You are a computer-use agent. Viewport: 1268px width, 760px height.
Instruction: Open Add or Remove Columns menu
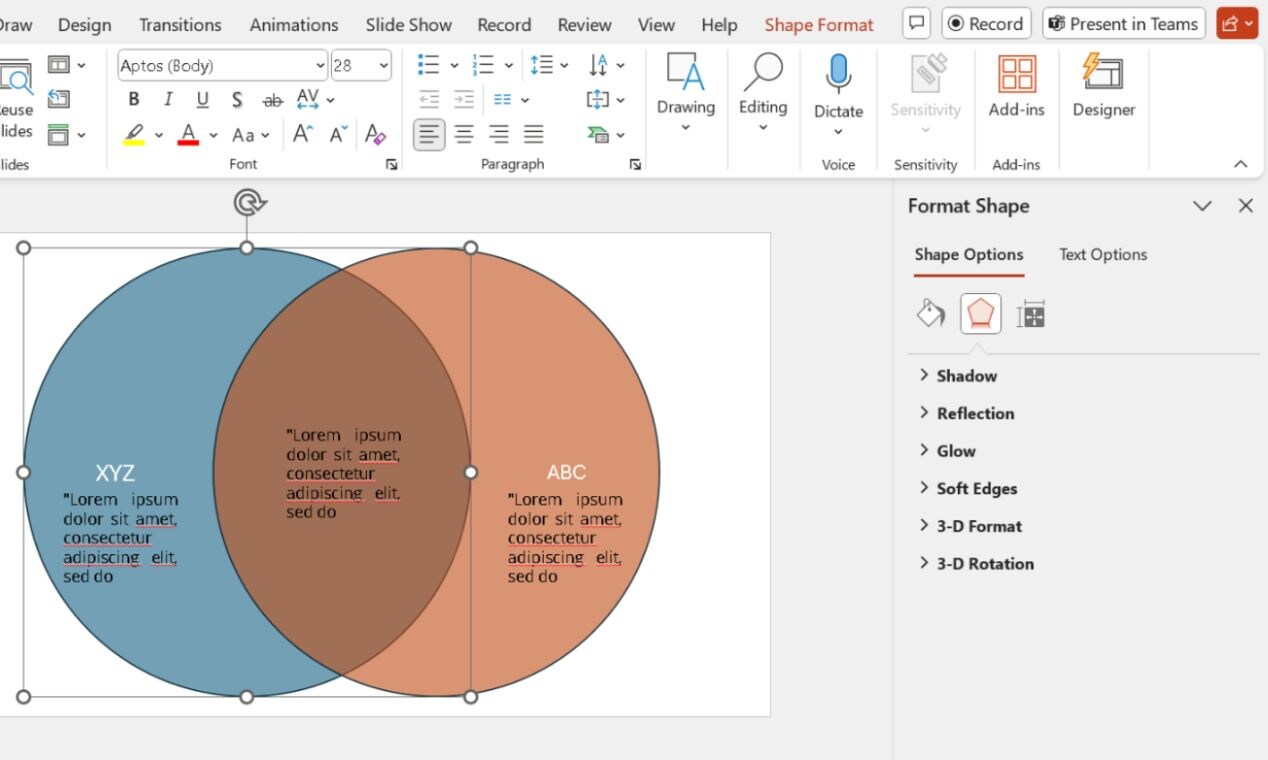tap(511, 99)
